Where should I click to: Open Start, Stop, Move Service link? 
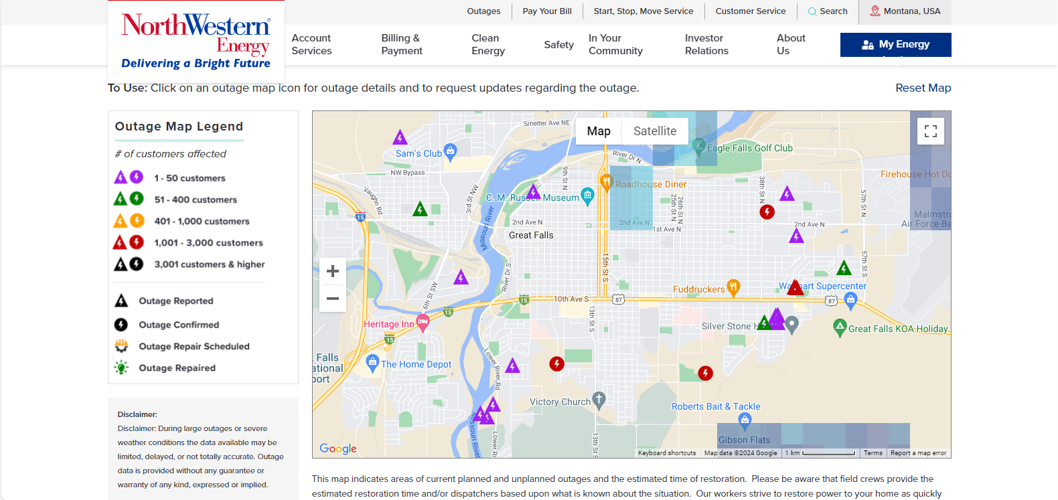(x=643, y=11)
